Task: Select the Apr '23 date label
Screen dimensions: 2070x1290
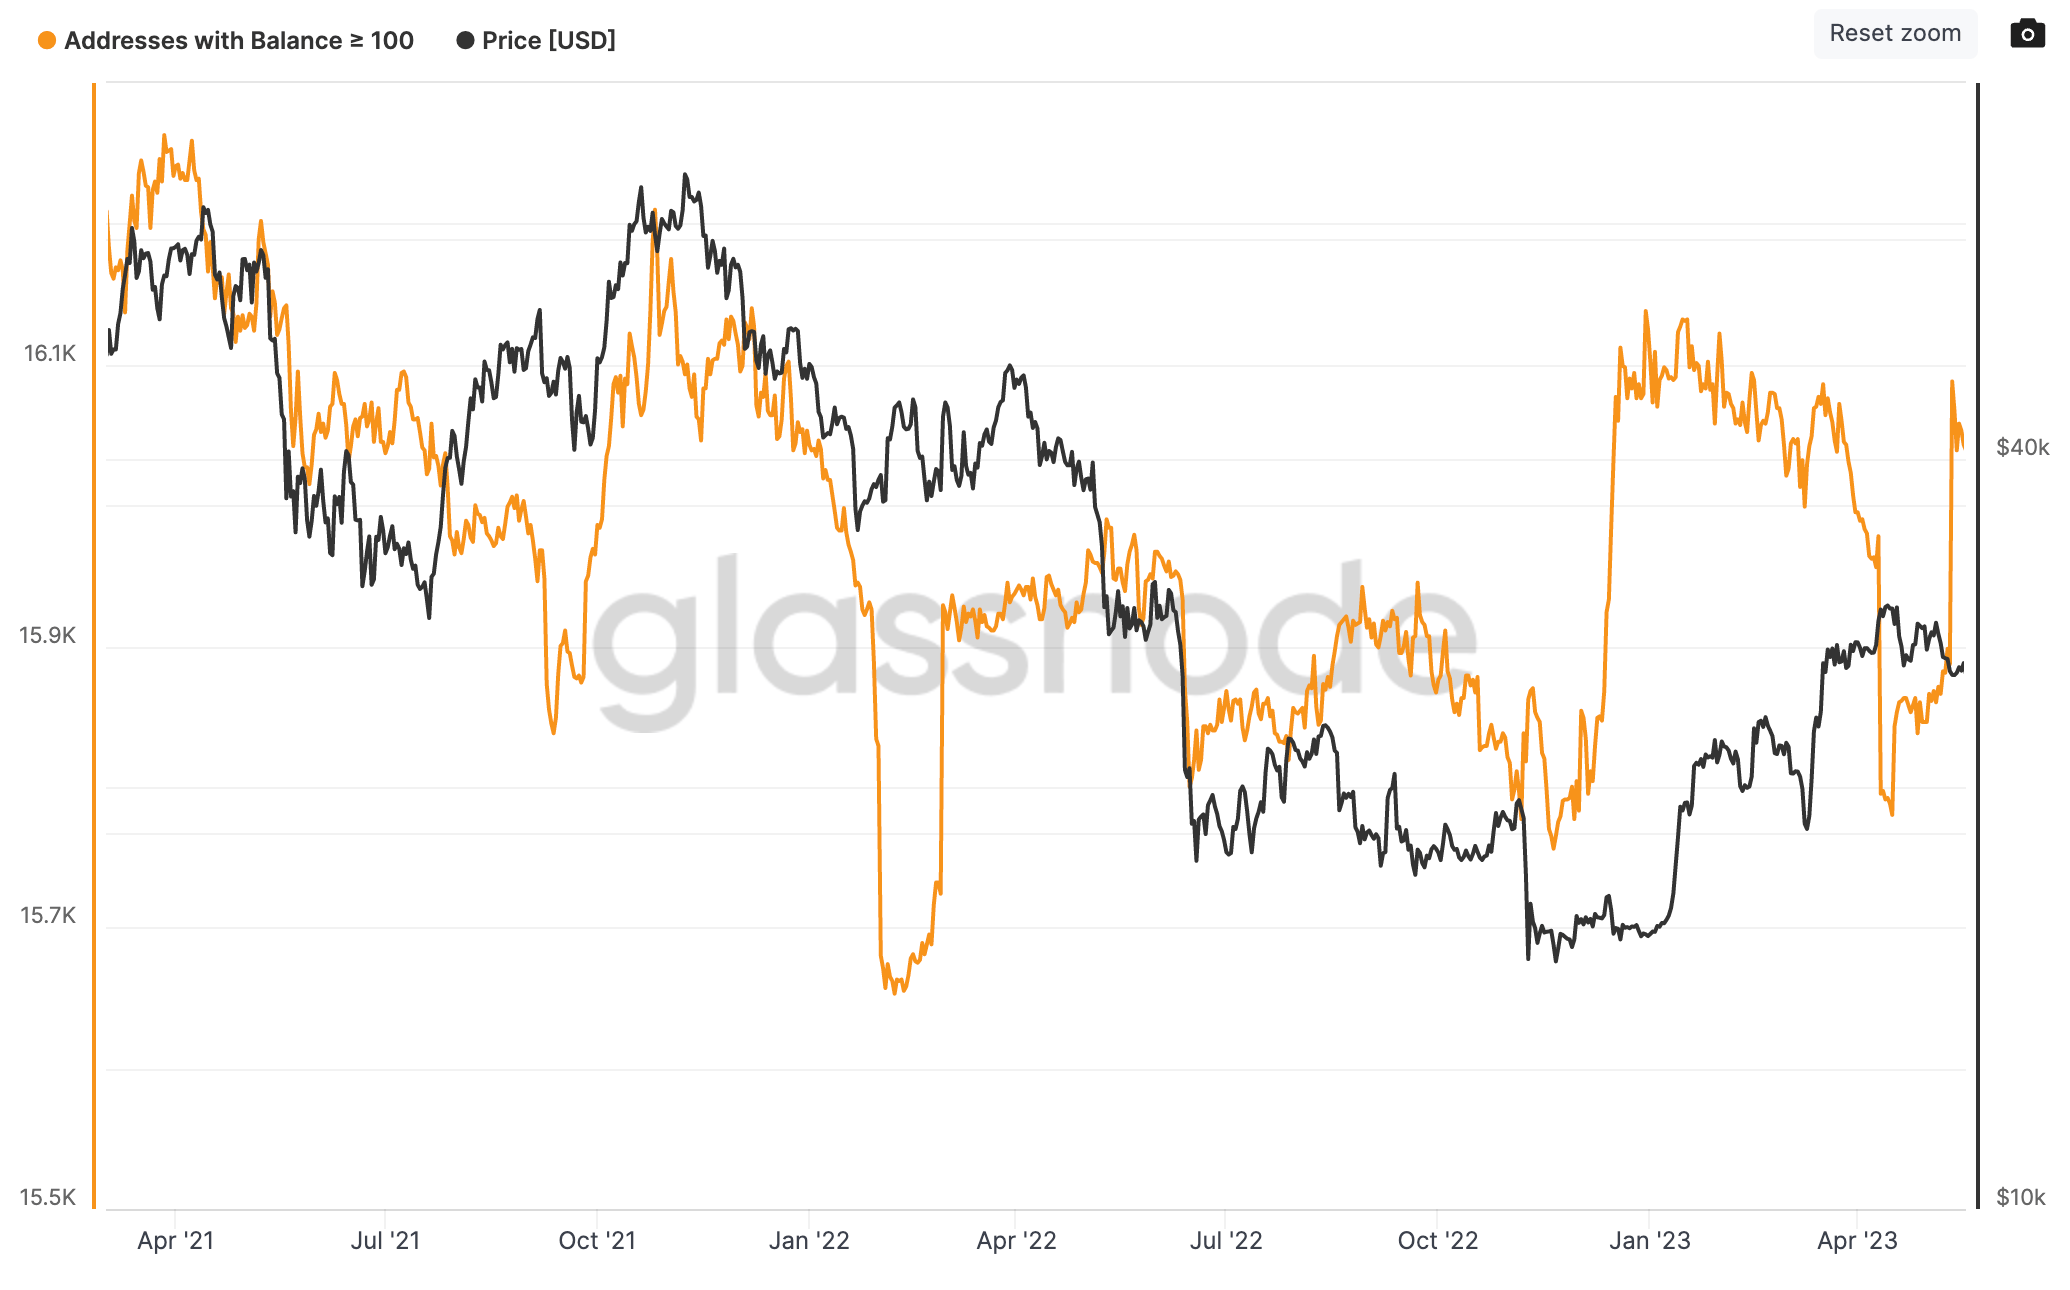Action: (x=1857, y=1241)
